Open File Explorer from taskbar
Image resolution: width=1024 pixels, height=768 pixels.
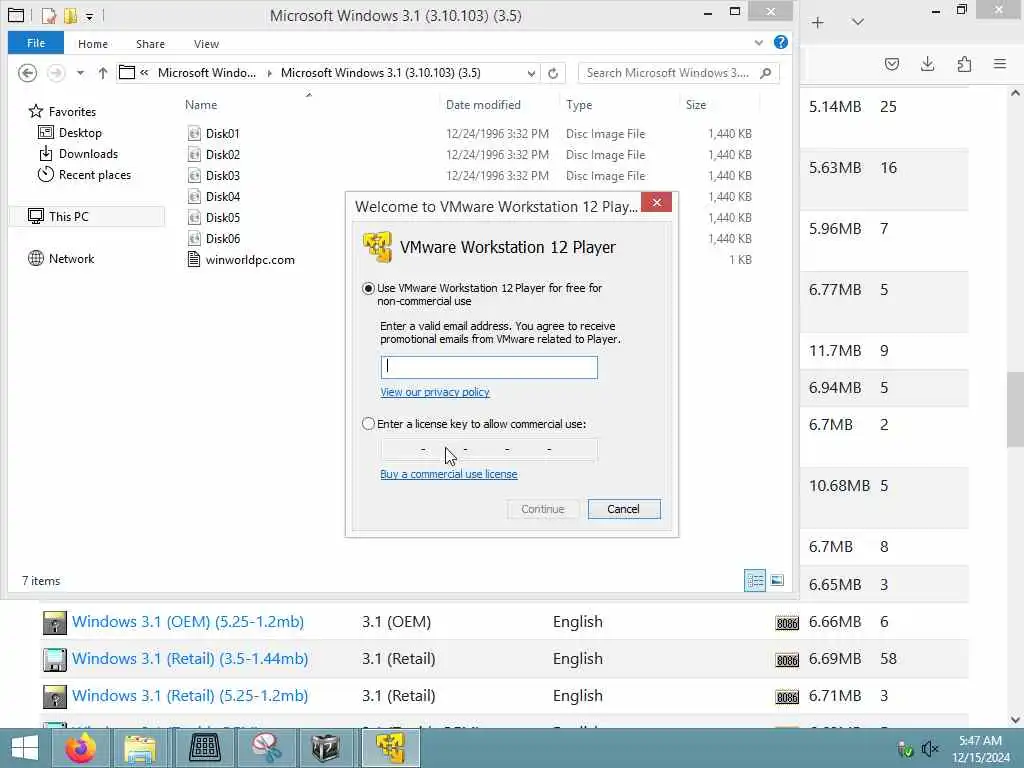(140, 748)
